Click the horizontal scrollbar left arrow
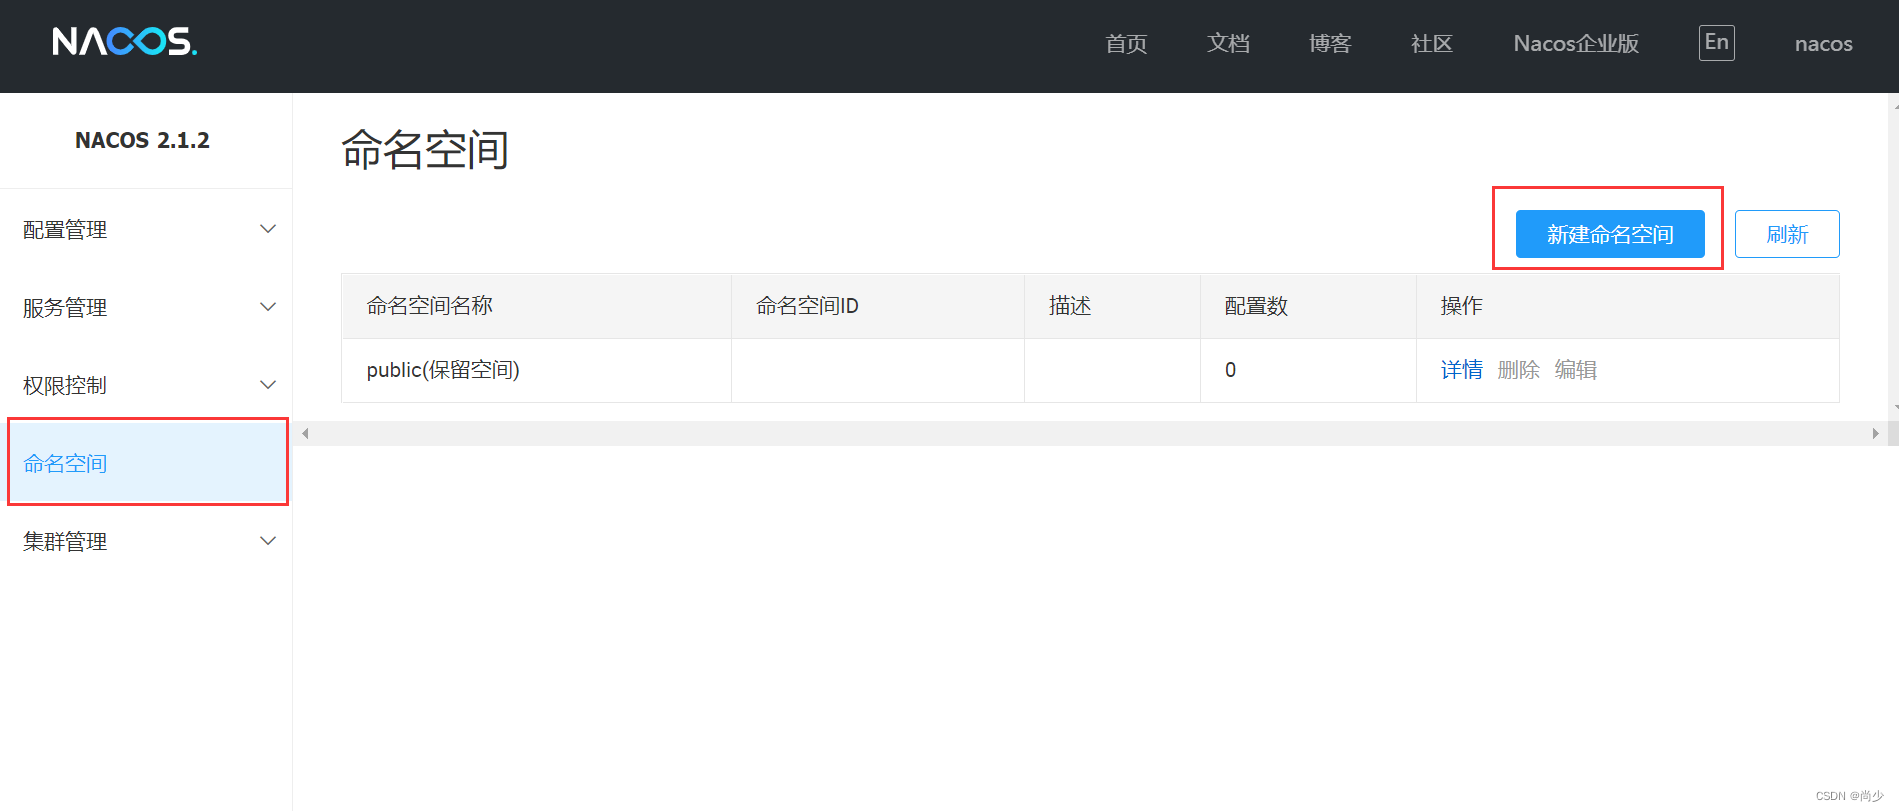 tap(305, 433)
